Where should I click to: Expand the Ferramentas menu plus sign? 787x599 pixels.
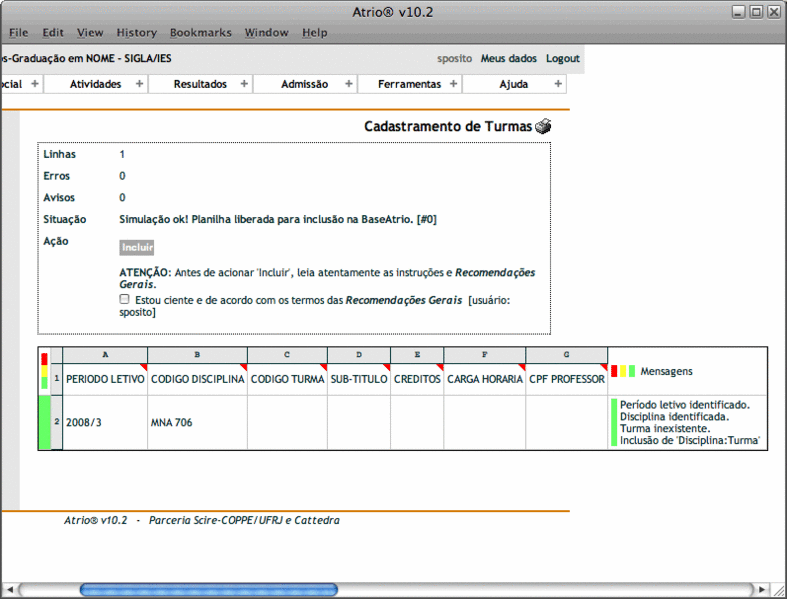click(453, 84)
